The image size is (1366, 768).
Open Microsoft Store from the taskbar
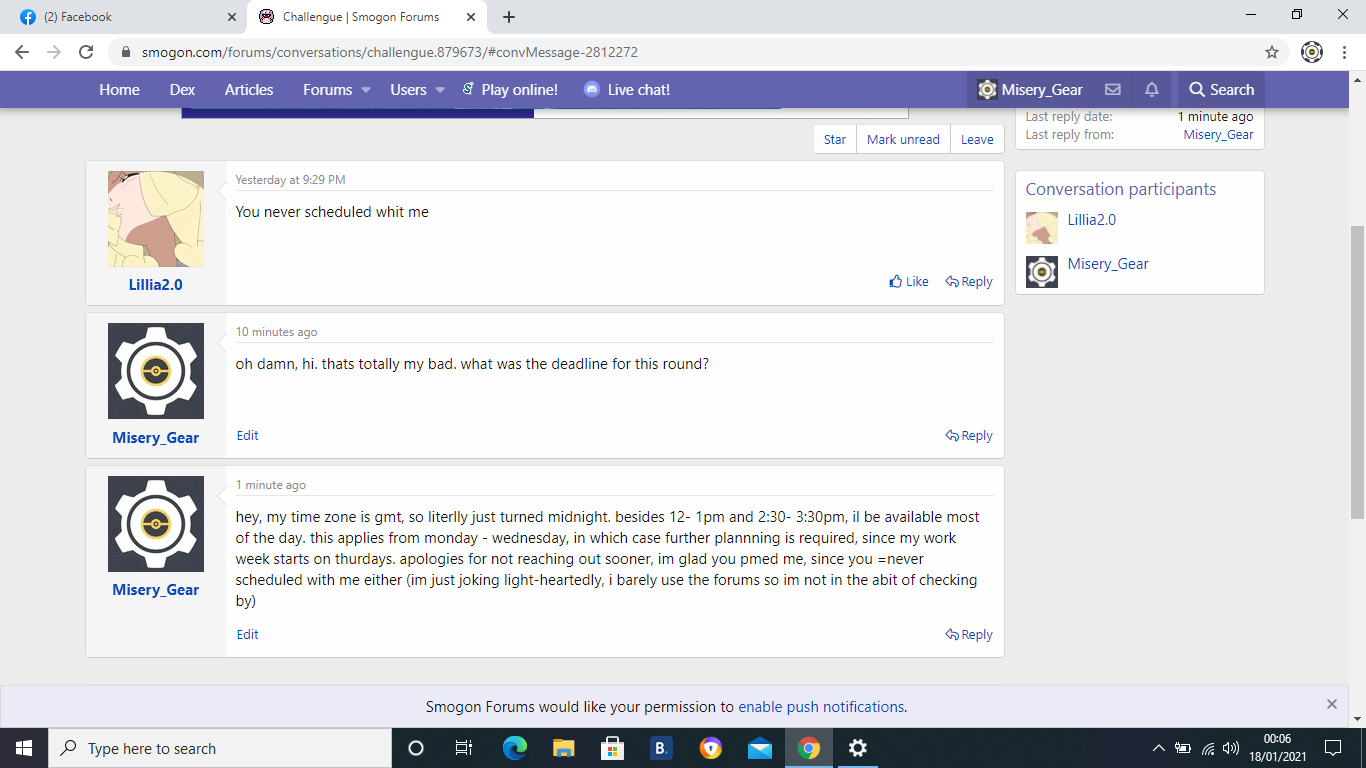pos(612,748)
